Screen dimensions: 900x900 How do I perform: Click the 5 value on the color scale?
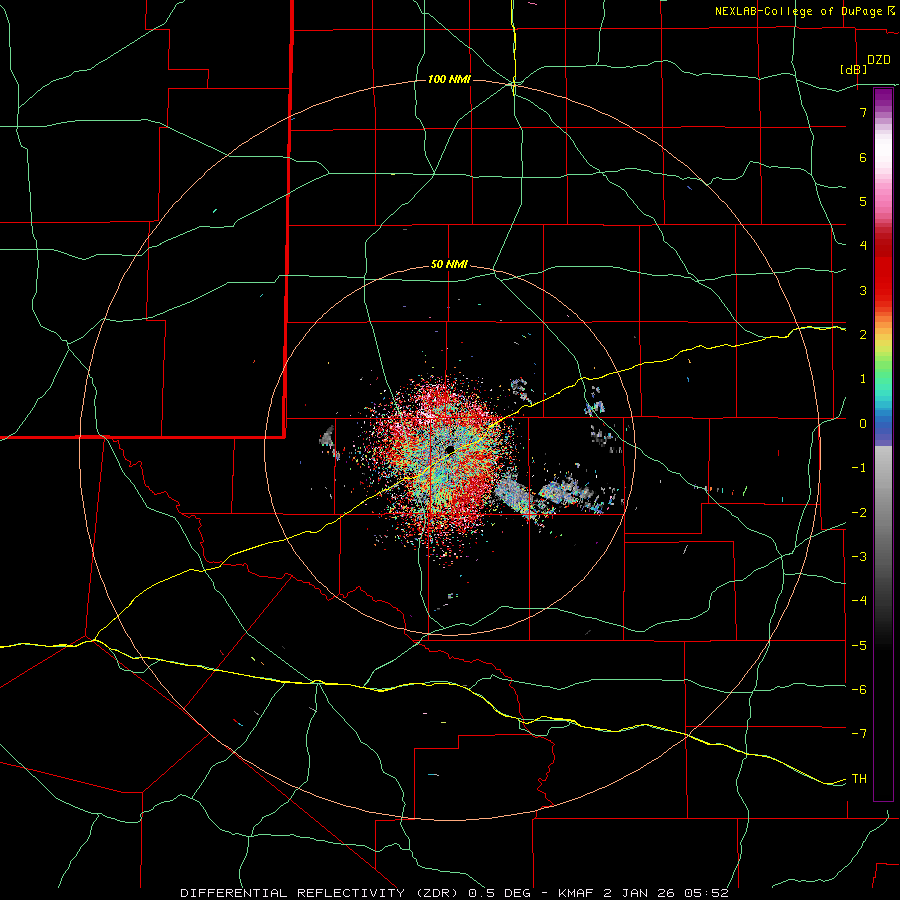tap(863, 201)
